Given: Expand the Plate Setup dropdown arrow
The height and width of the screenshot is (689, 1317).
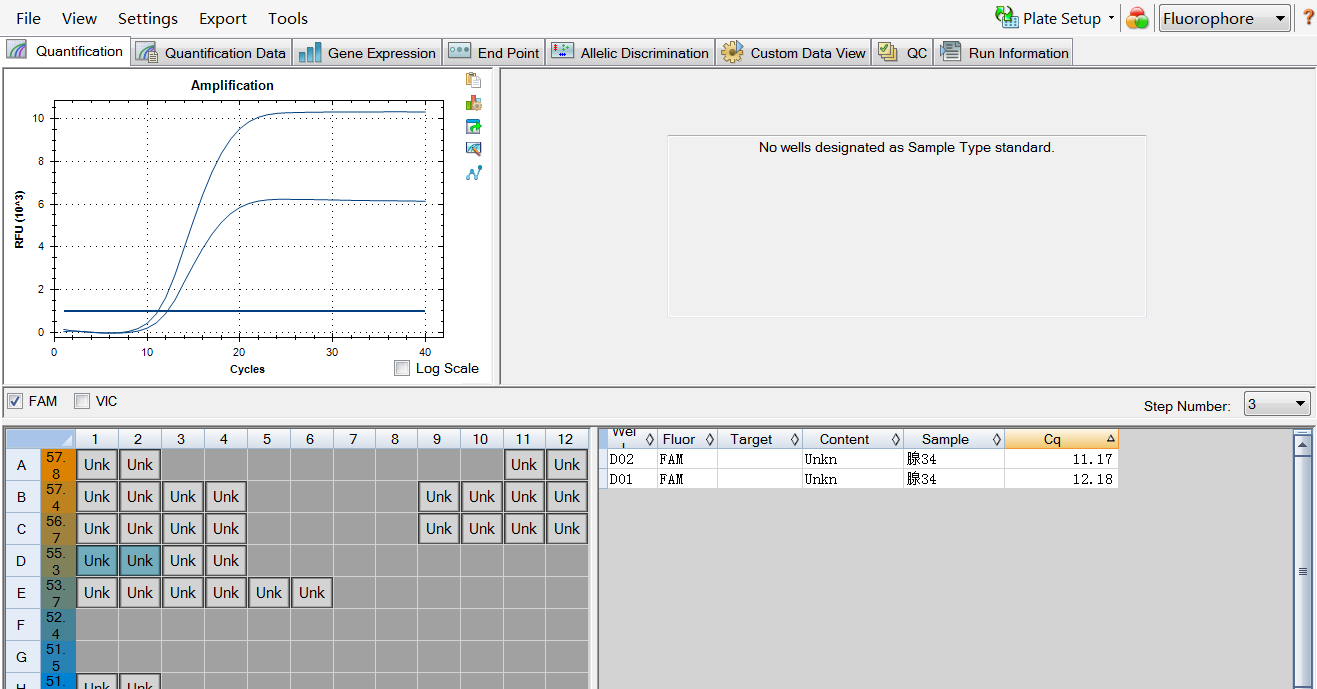Looking at the screenshot, I should tap(1111, 19).
